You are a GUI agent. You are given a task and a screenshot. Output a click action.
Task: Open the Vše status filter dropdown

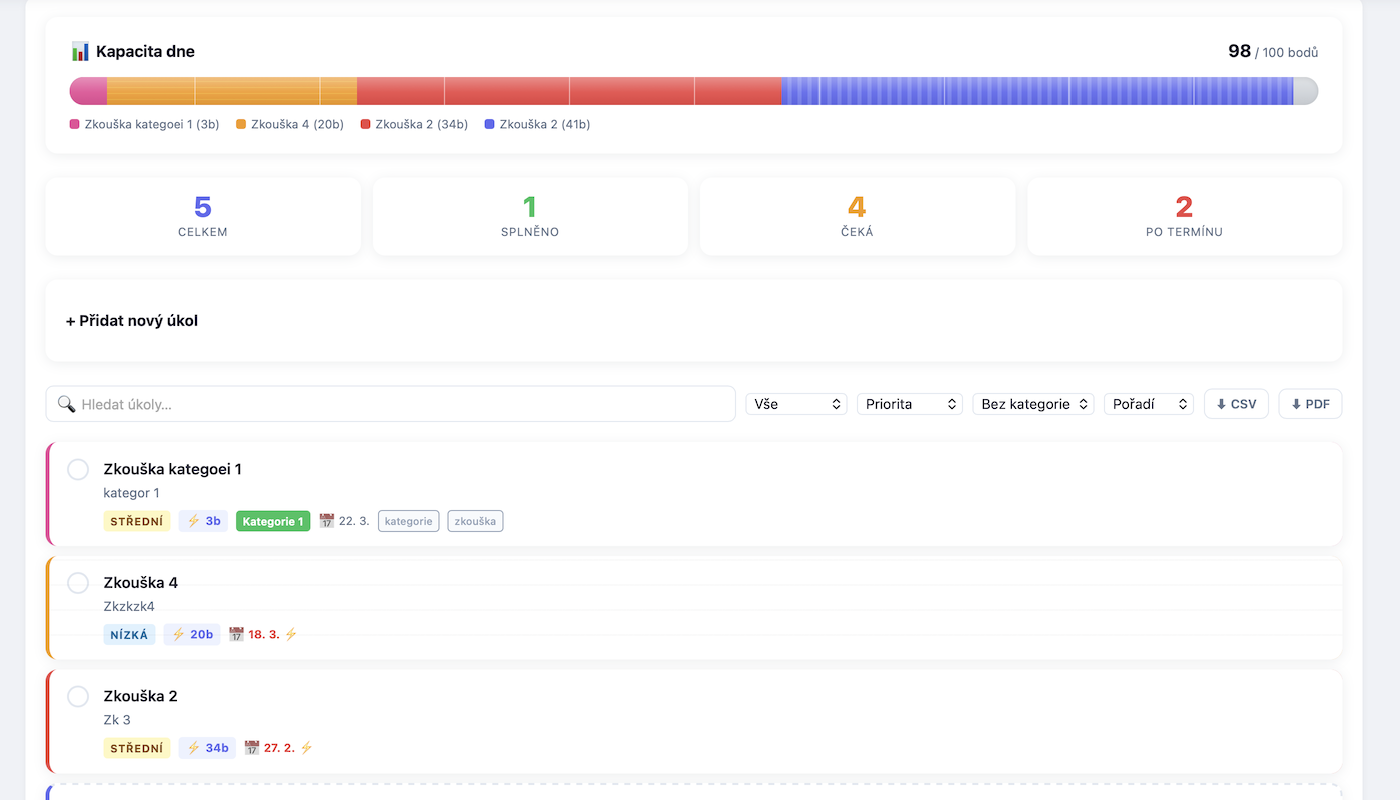pyautogui.click(x=796, y=404)
